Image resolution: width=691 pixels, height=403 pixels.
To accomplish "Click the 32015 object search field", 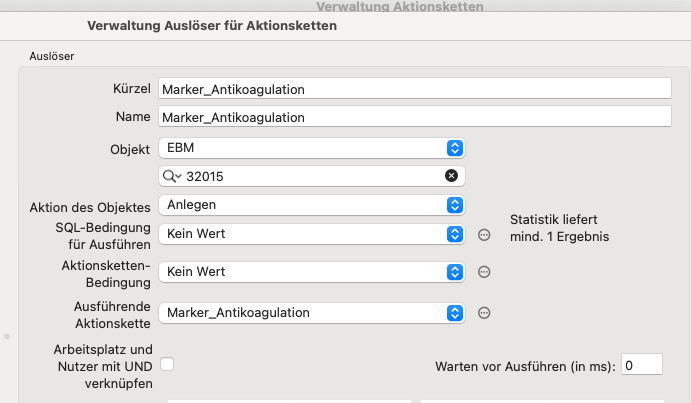I will [x=312, y=176].
